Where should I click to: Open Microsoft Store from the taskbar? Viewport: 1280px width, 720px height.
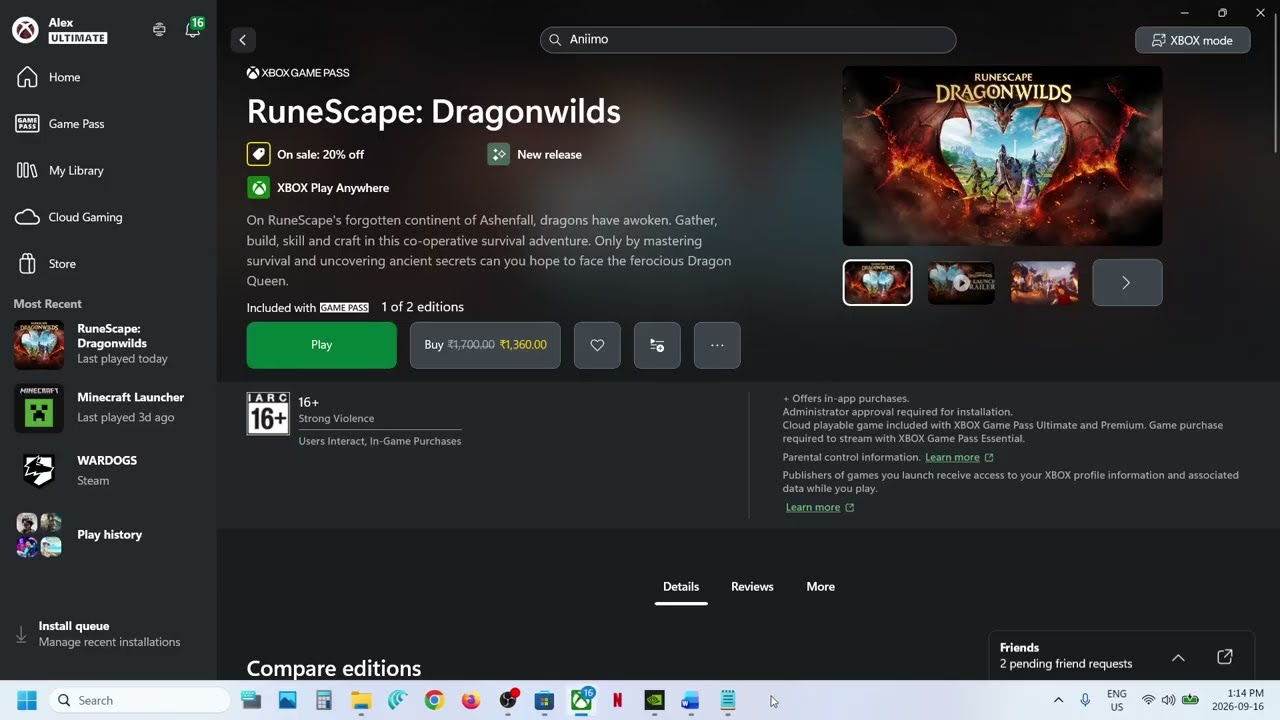coord(544,701)
